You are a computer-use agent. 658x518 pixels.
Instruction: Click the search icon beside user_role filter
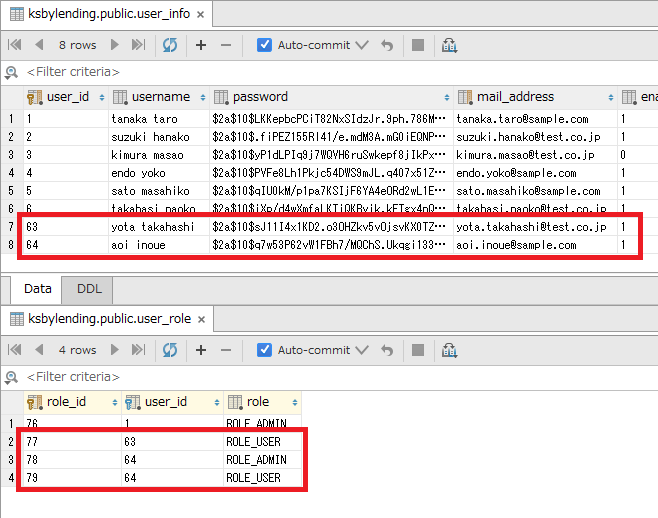click(11, 377)
